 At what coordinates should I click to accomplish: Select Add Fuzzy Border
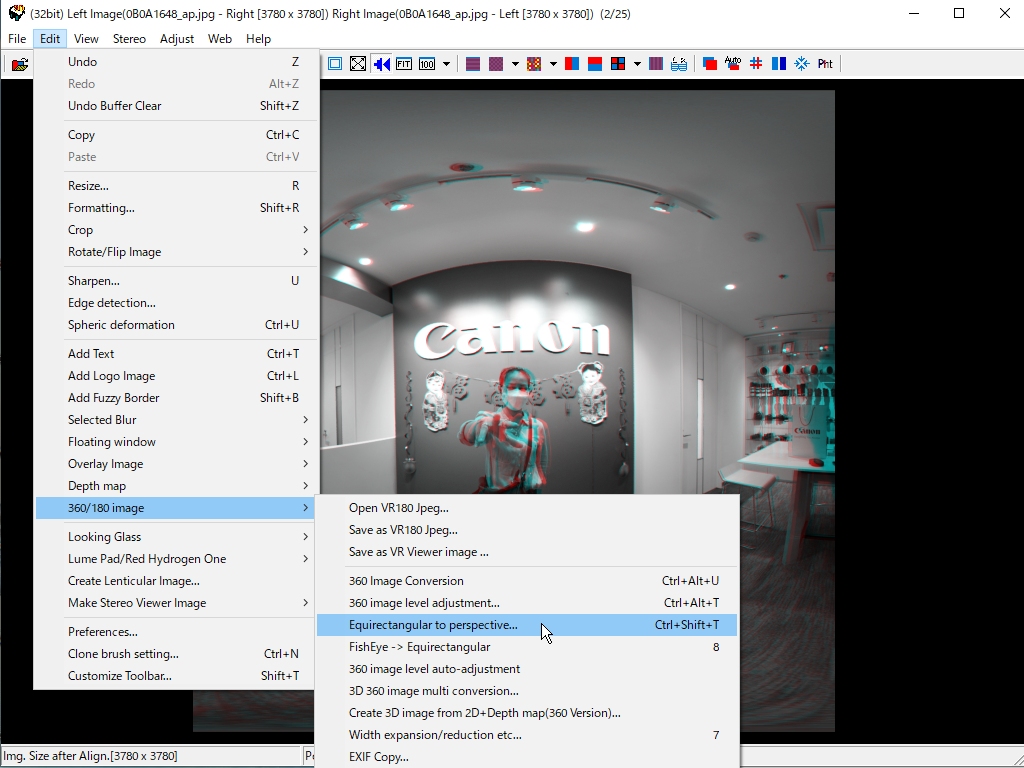176,398
